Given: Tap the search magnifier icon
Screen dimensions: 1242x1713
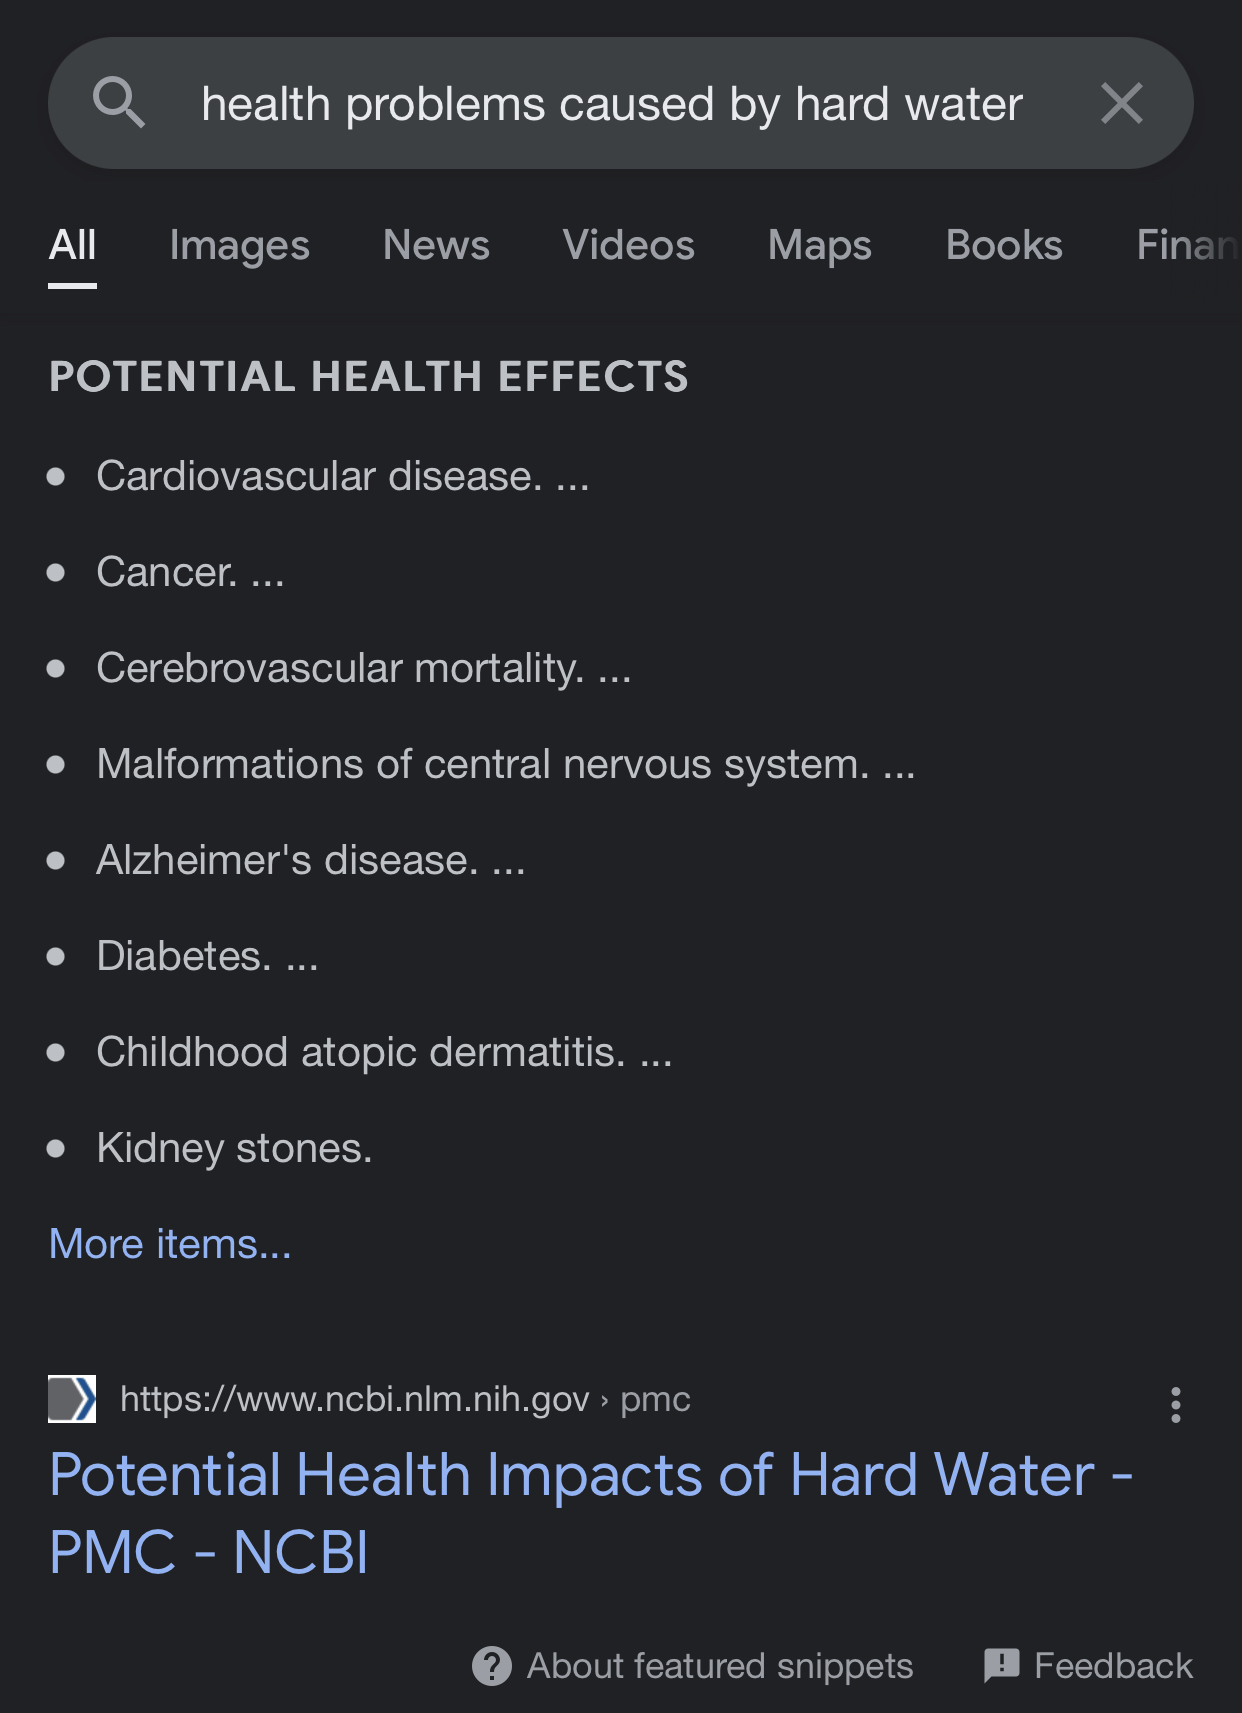Looking at the screenshot, I should [119, 103].
